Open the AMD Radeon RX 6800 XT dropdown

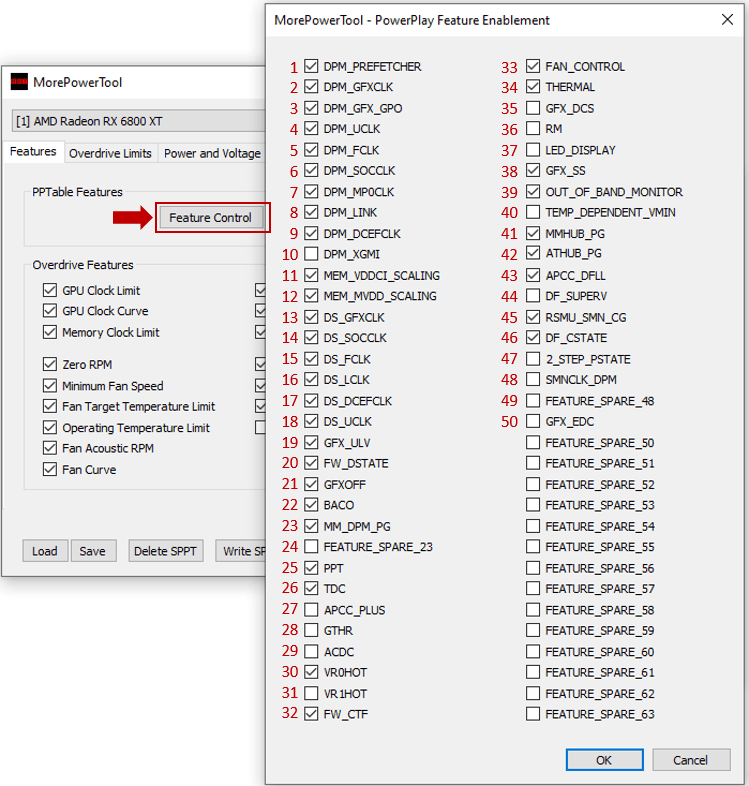pyautogui.click(x=138, y=121)
